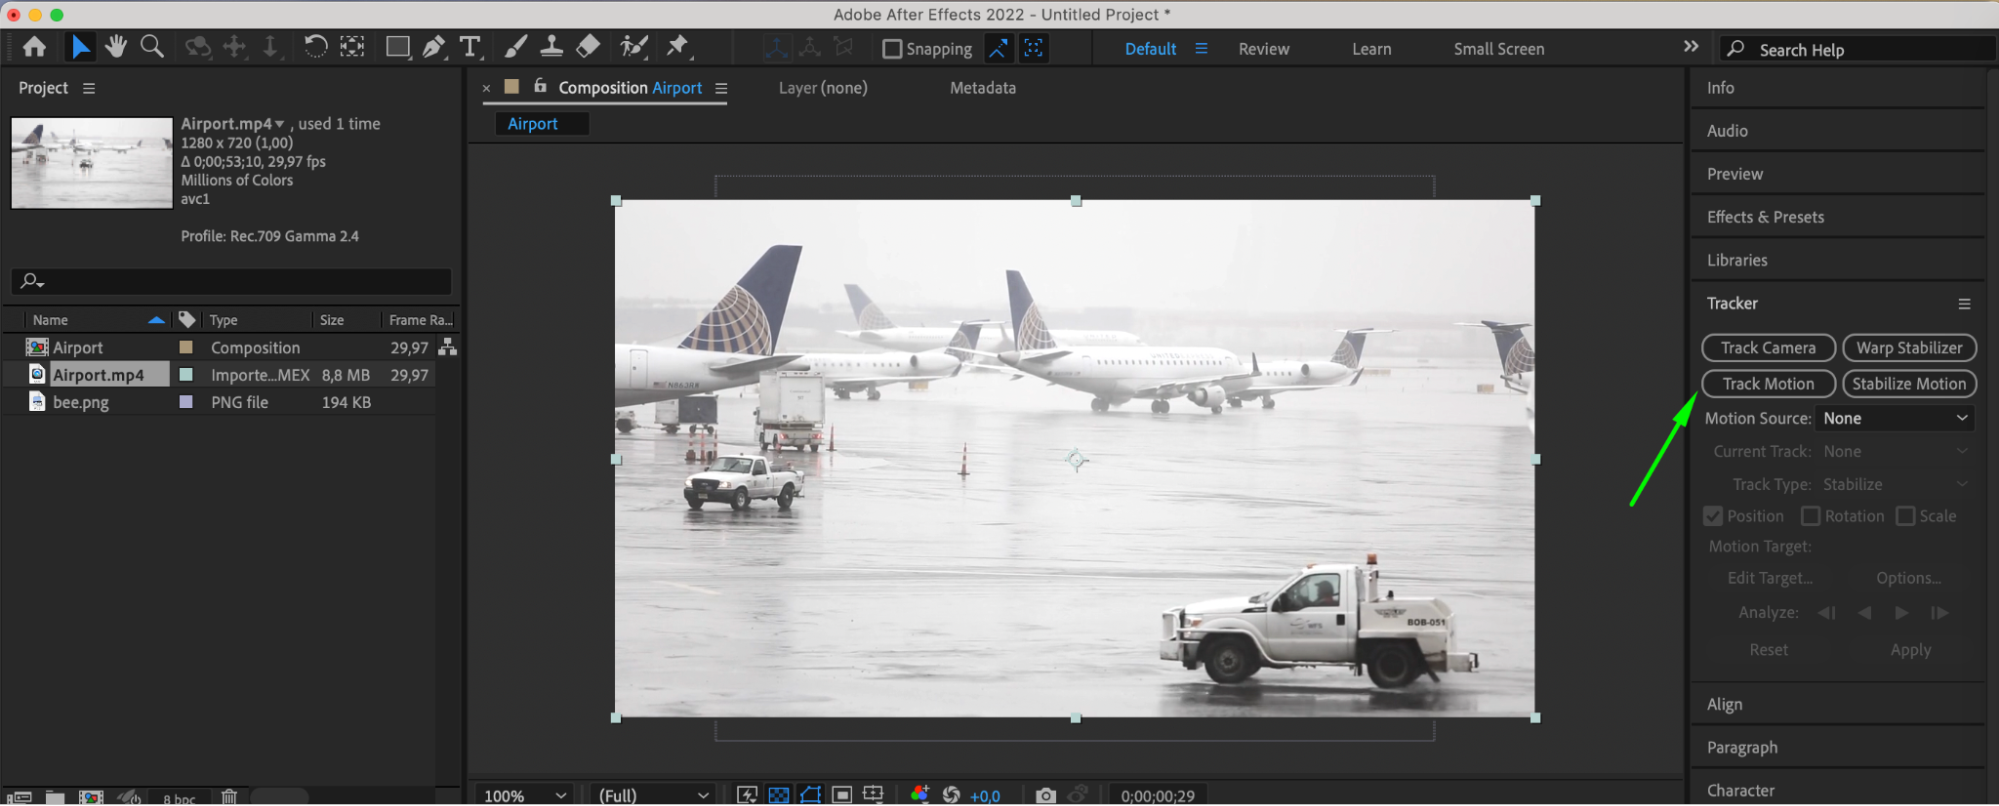Check the Scale tracker option

point(1905,516)
